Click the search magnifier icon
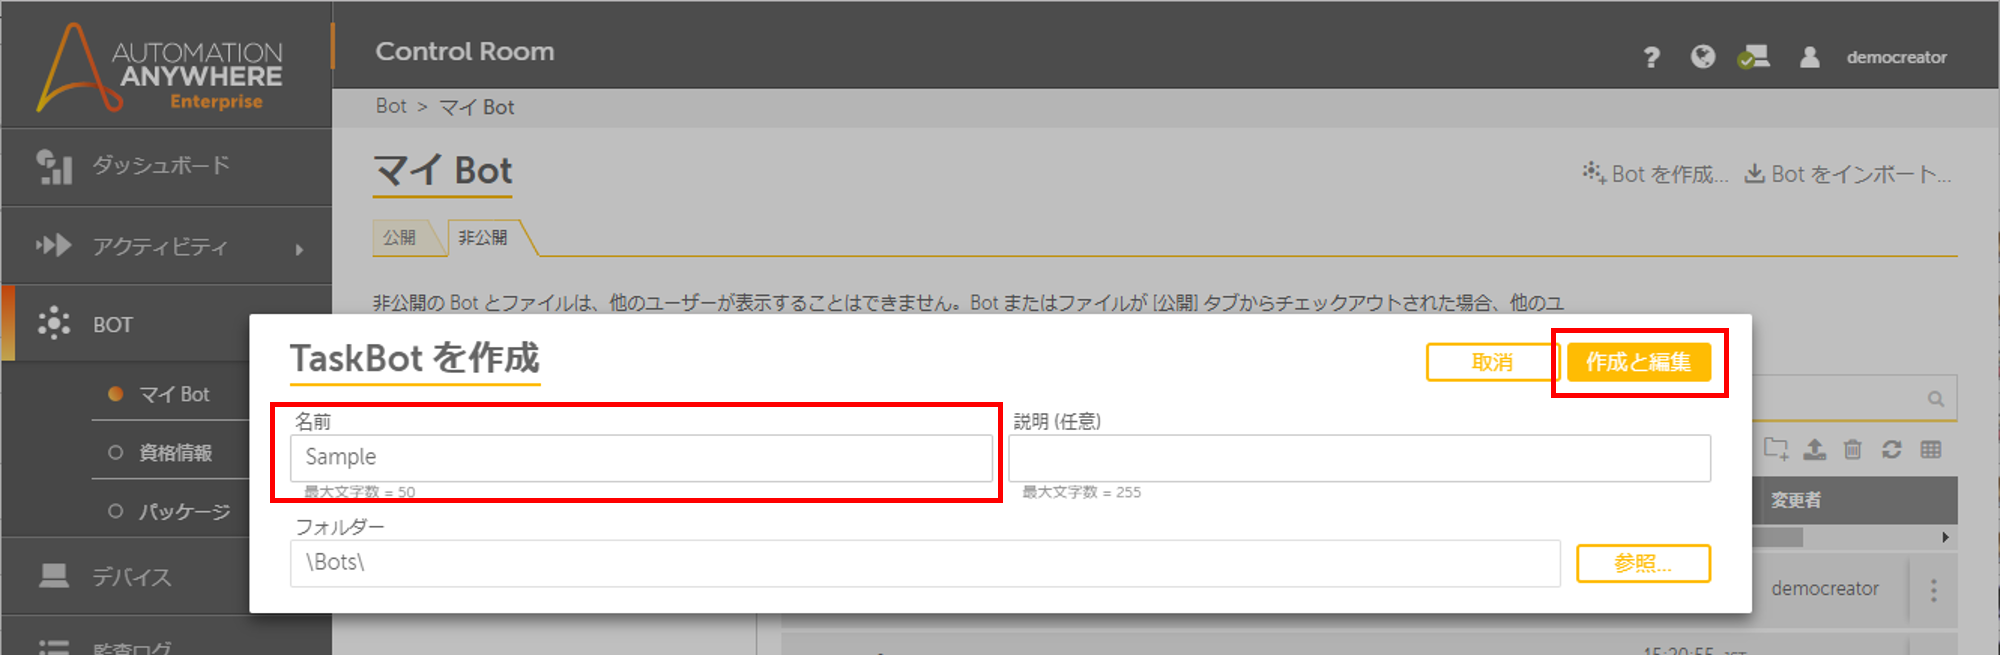The image size is (2000, 655). [1936, 399]
